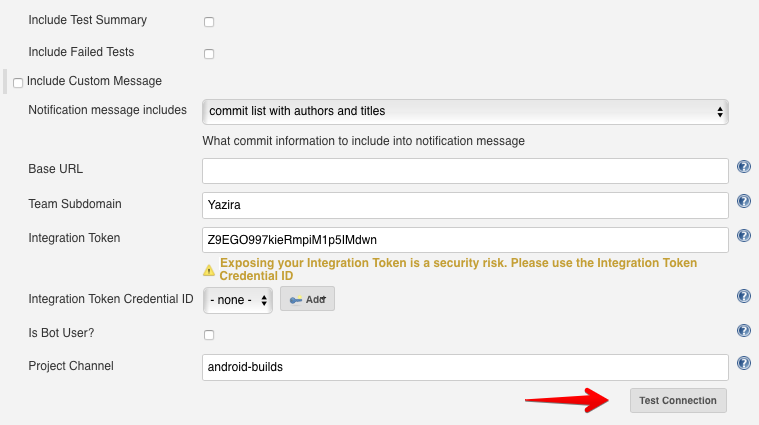The width and height of the screenshot is (759, 425).
Task: Click the yellow security warning icon
Action: pyautogui.click(x=209, y=270)
